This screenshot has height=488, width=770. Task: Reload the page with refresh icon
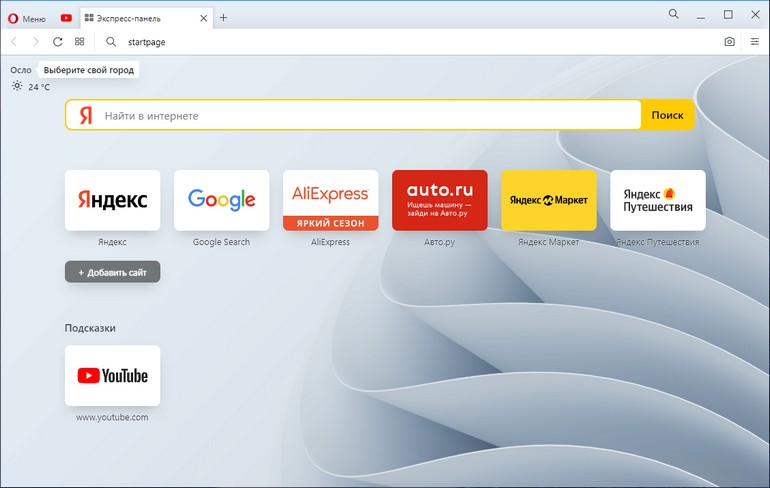pyautogui.click(x=57, y=42)
